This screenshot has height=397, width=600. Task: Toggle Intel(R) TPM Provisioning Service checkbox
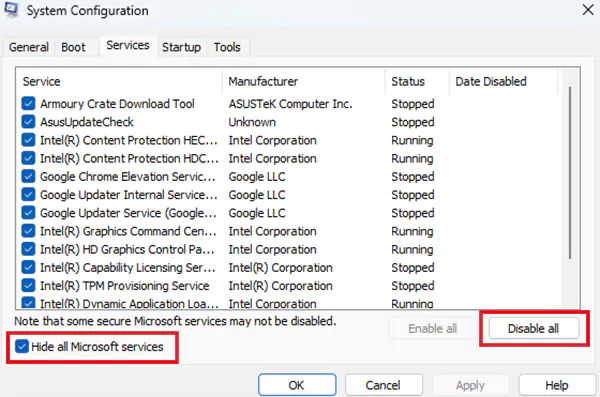click(28, 286)
